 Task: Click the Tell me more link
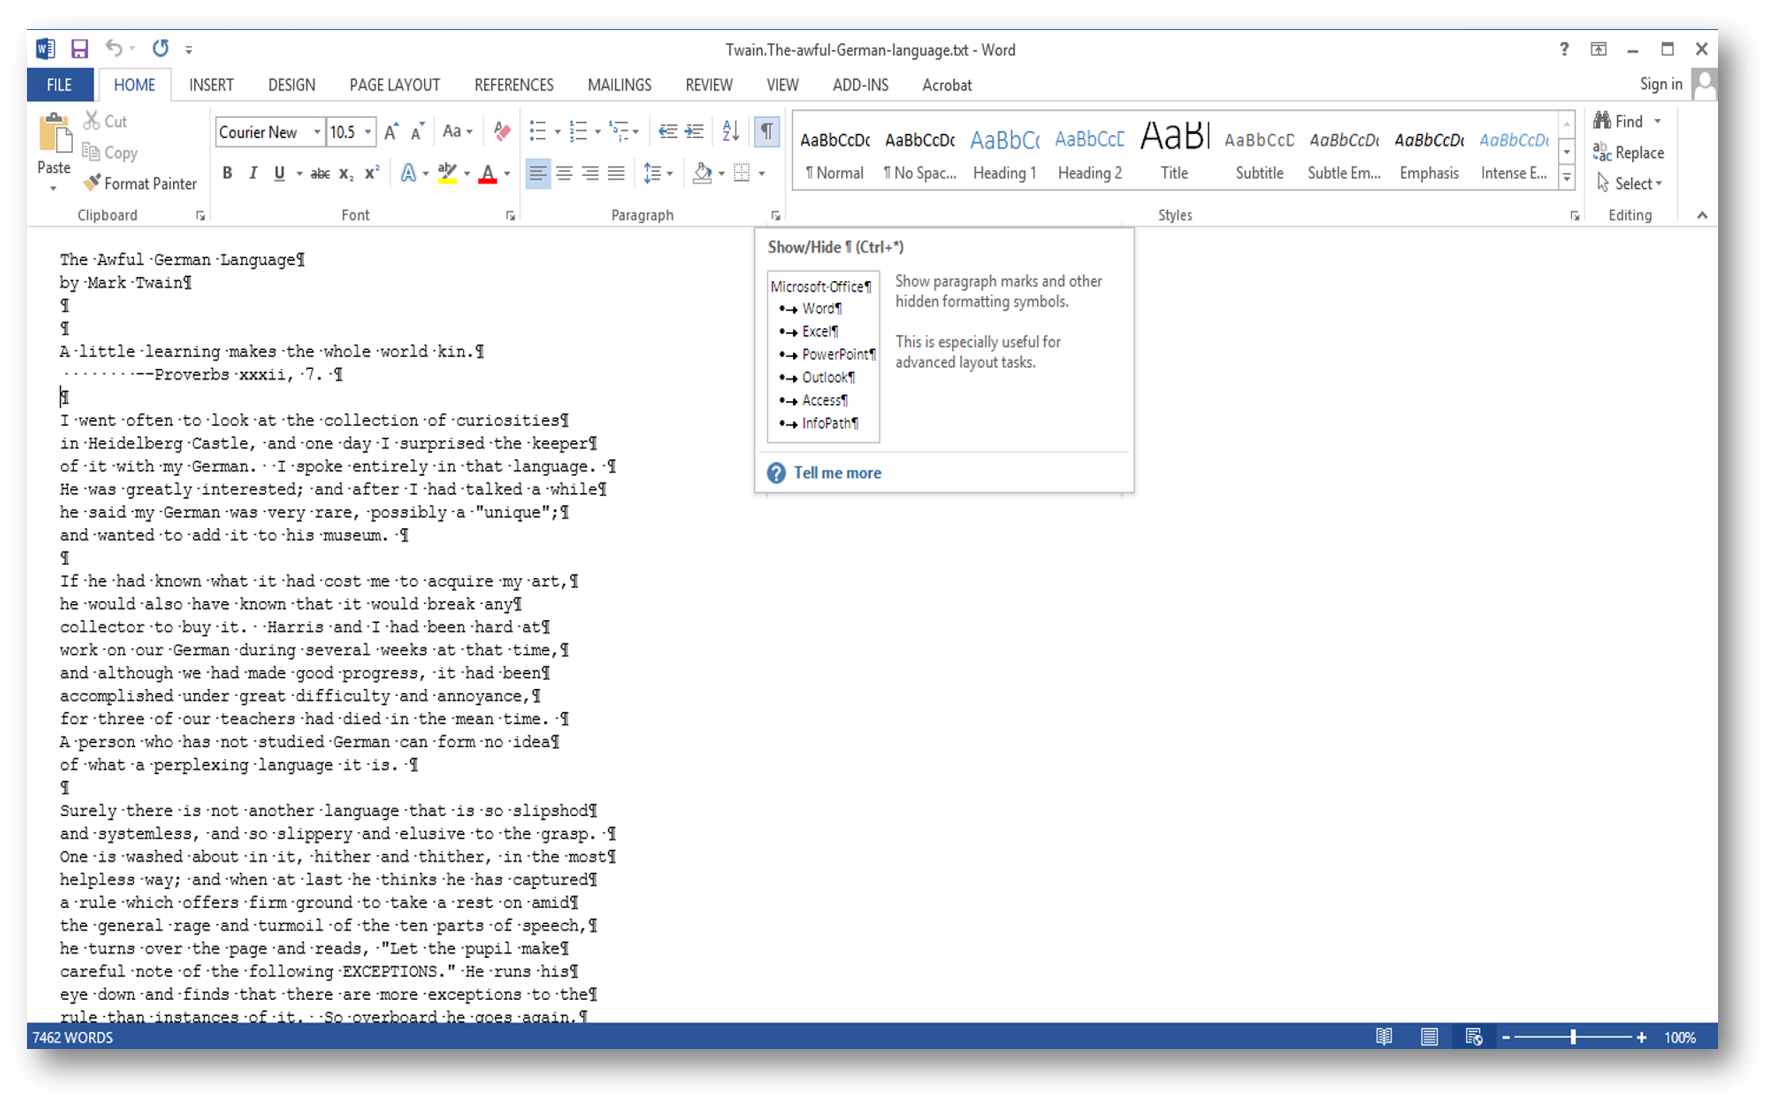click(837, 472)
